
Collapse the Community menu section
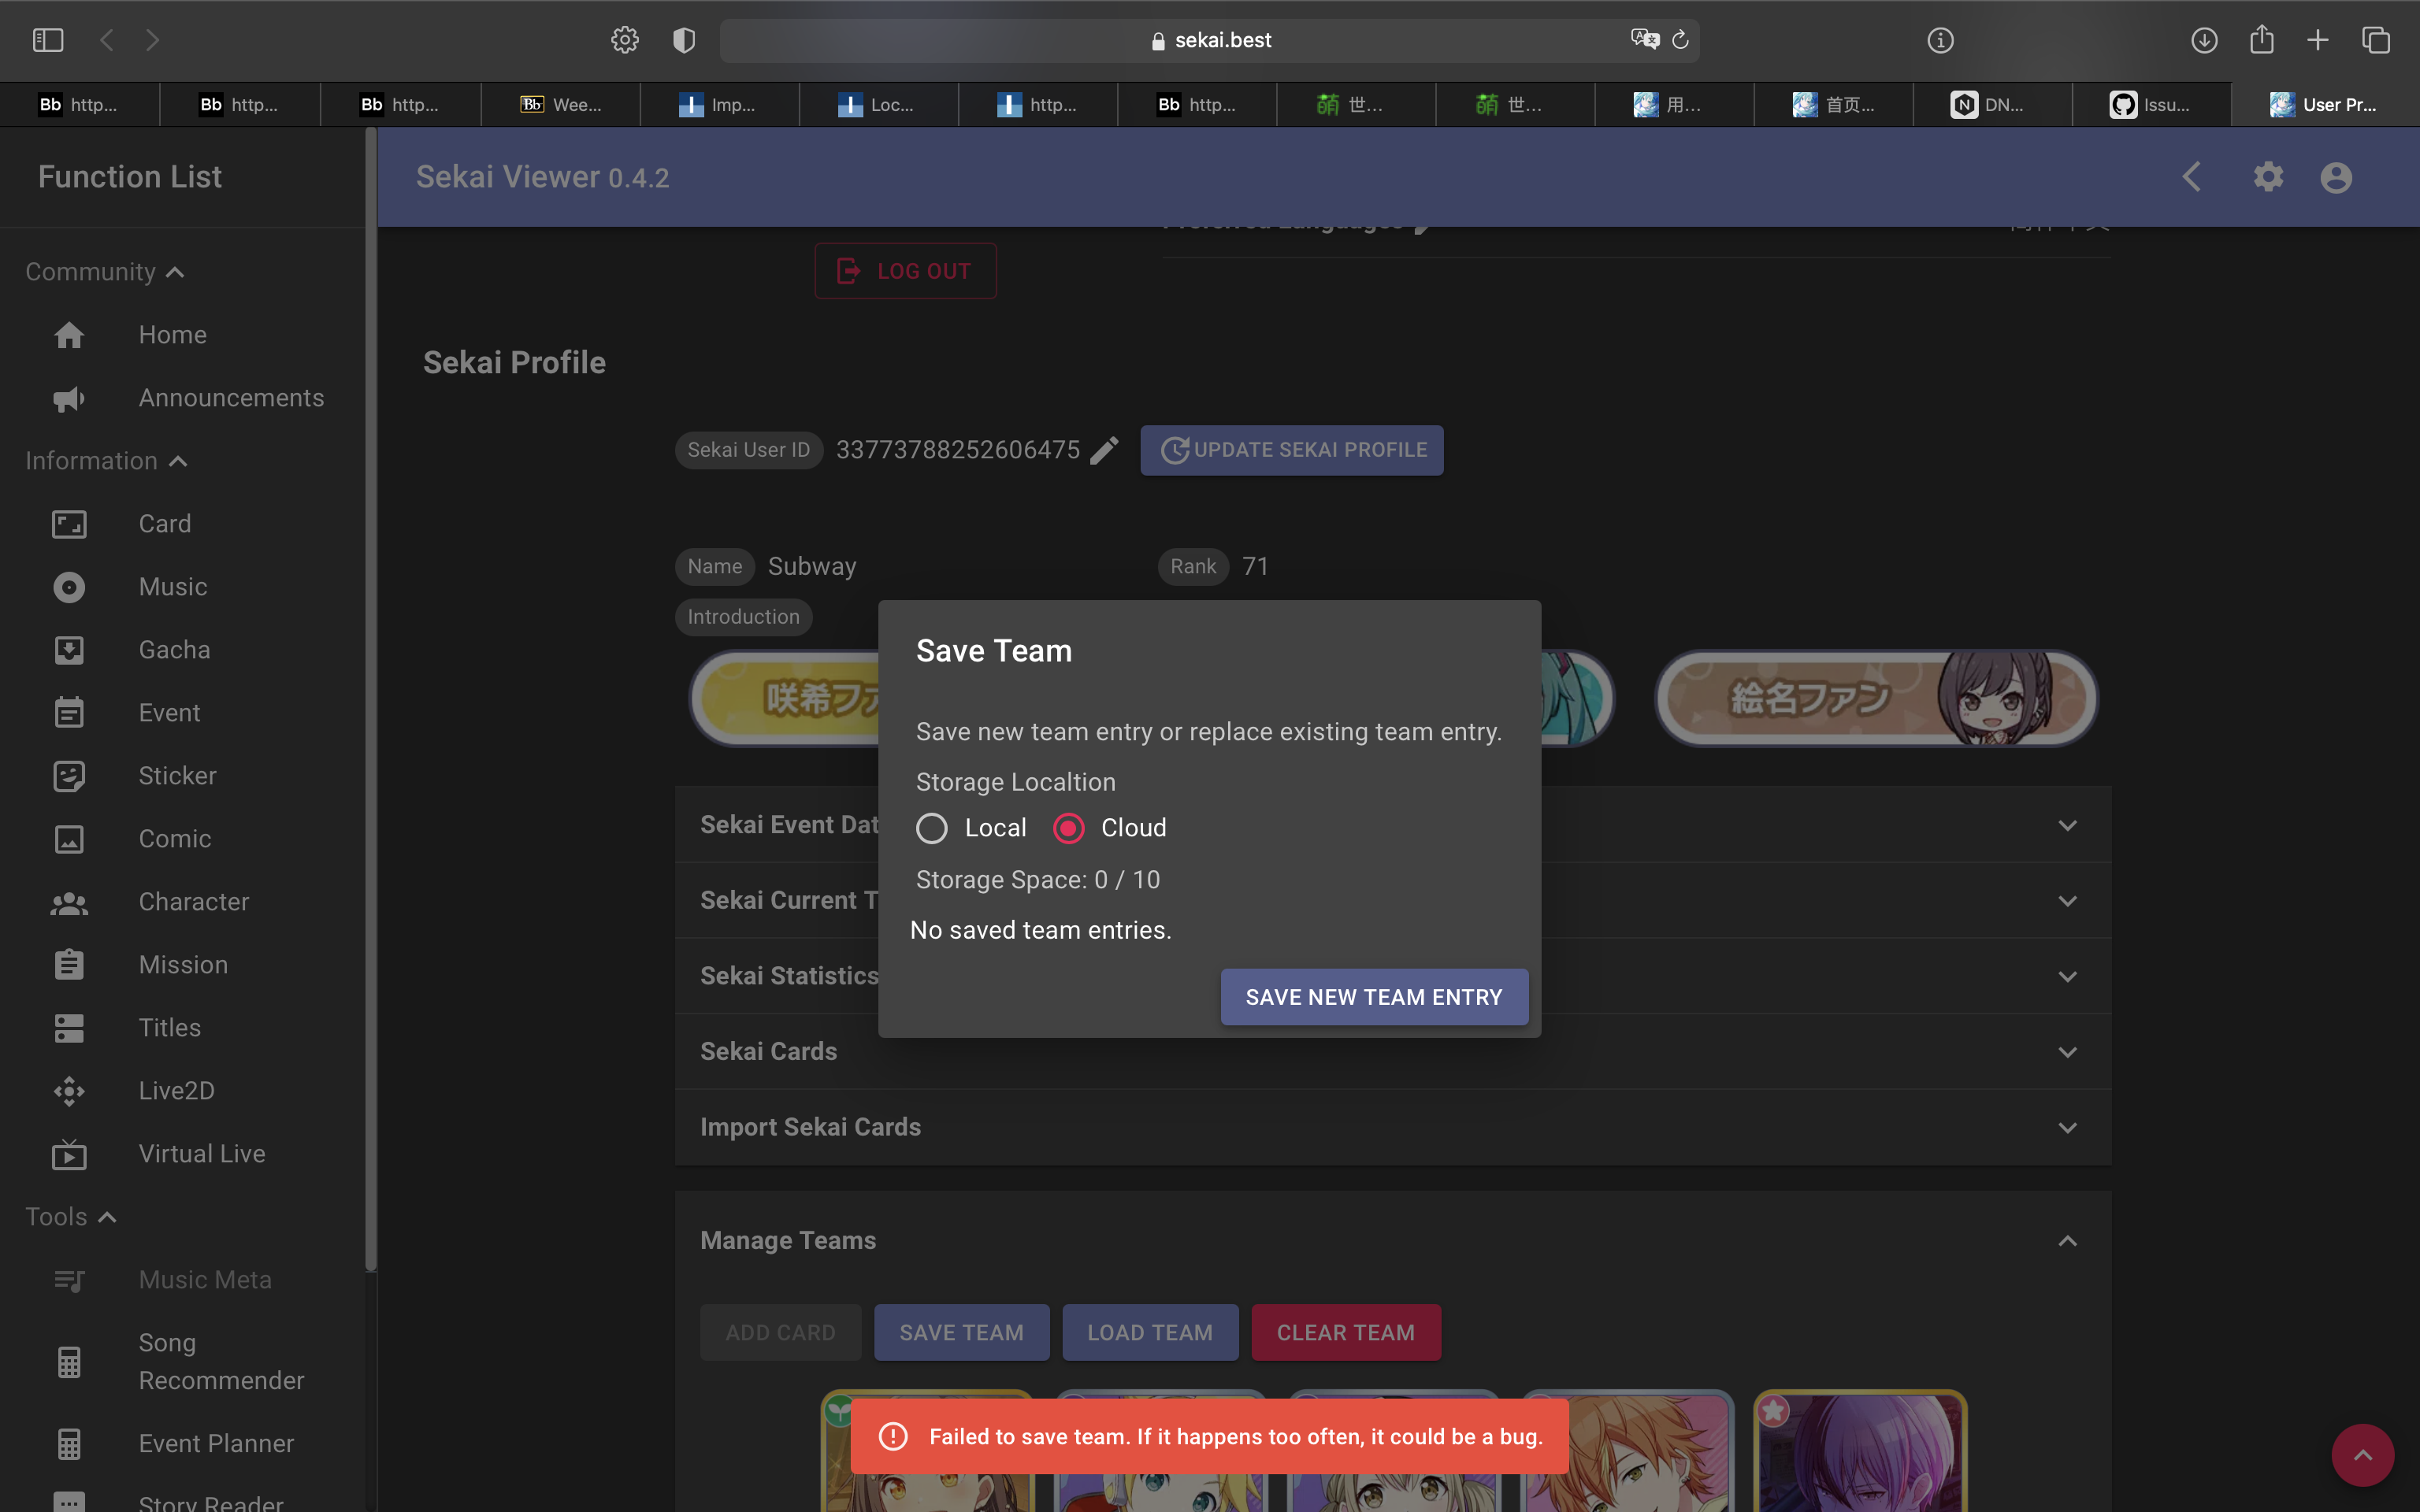tap(176, 271)
